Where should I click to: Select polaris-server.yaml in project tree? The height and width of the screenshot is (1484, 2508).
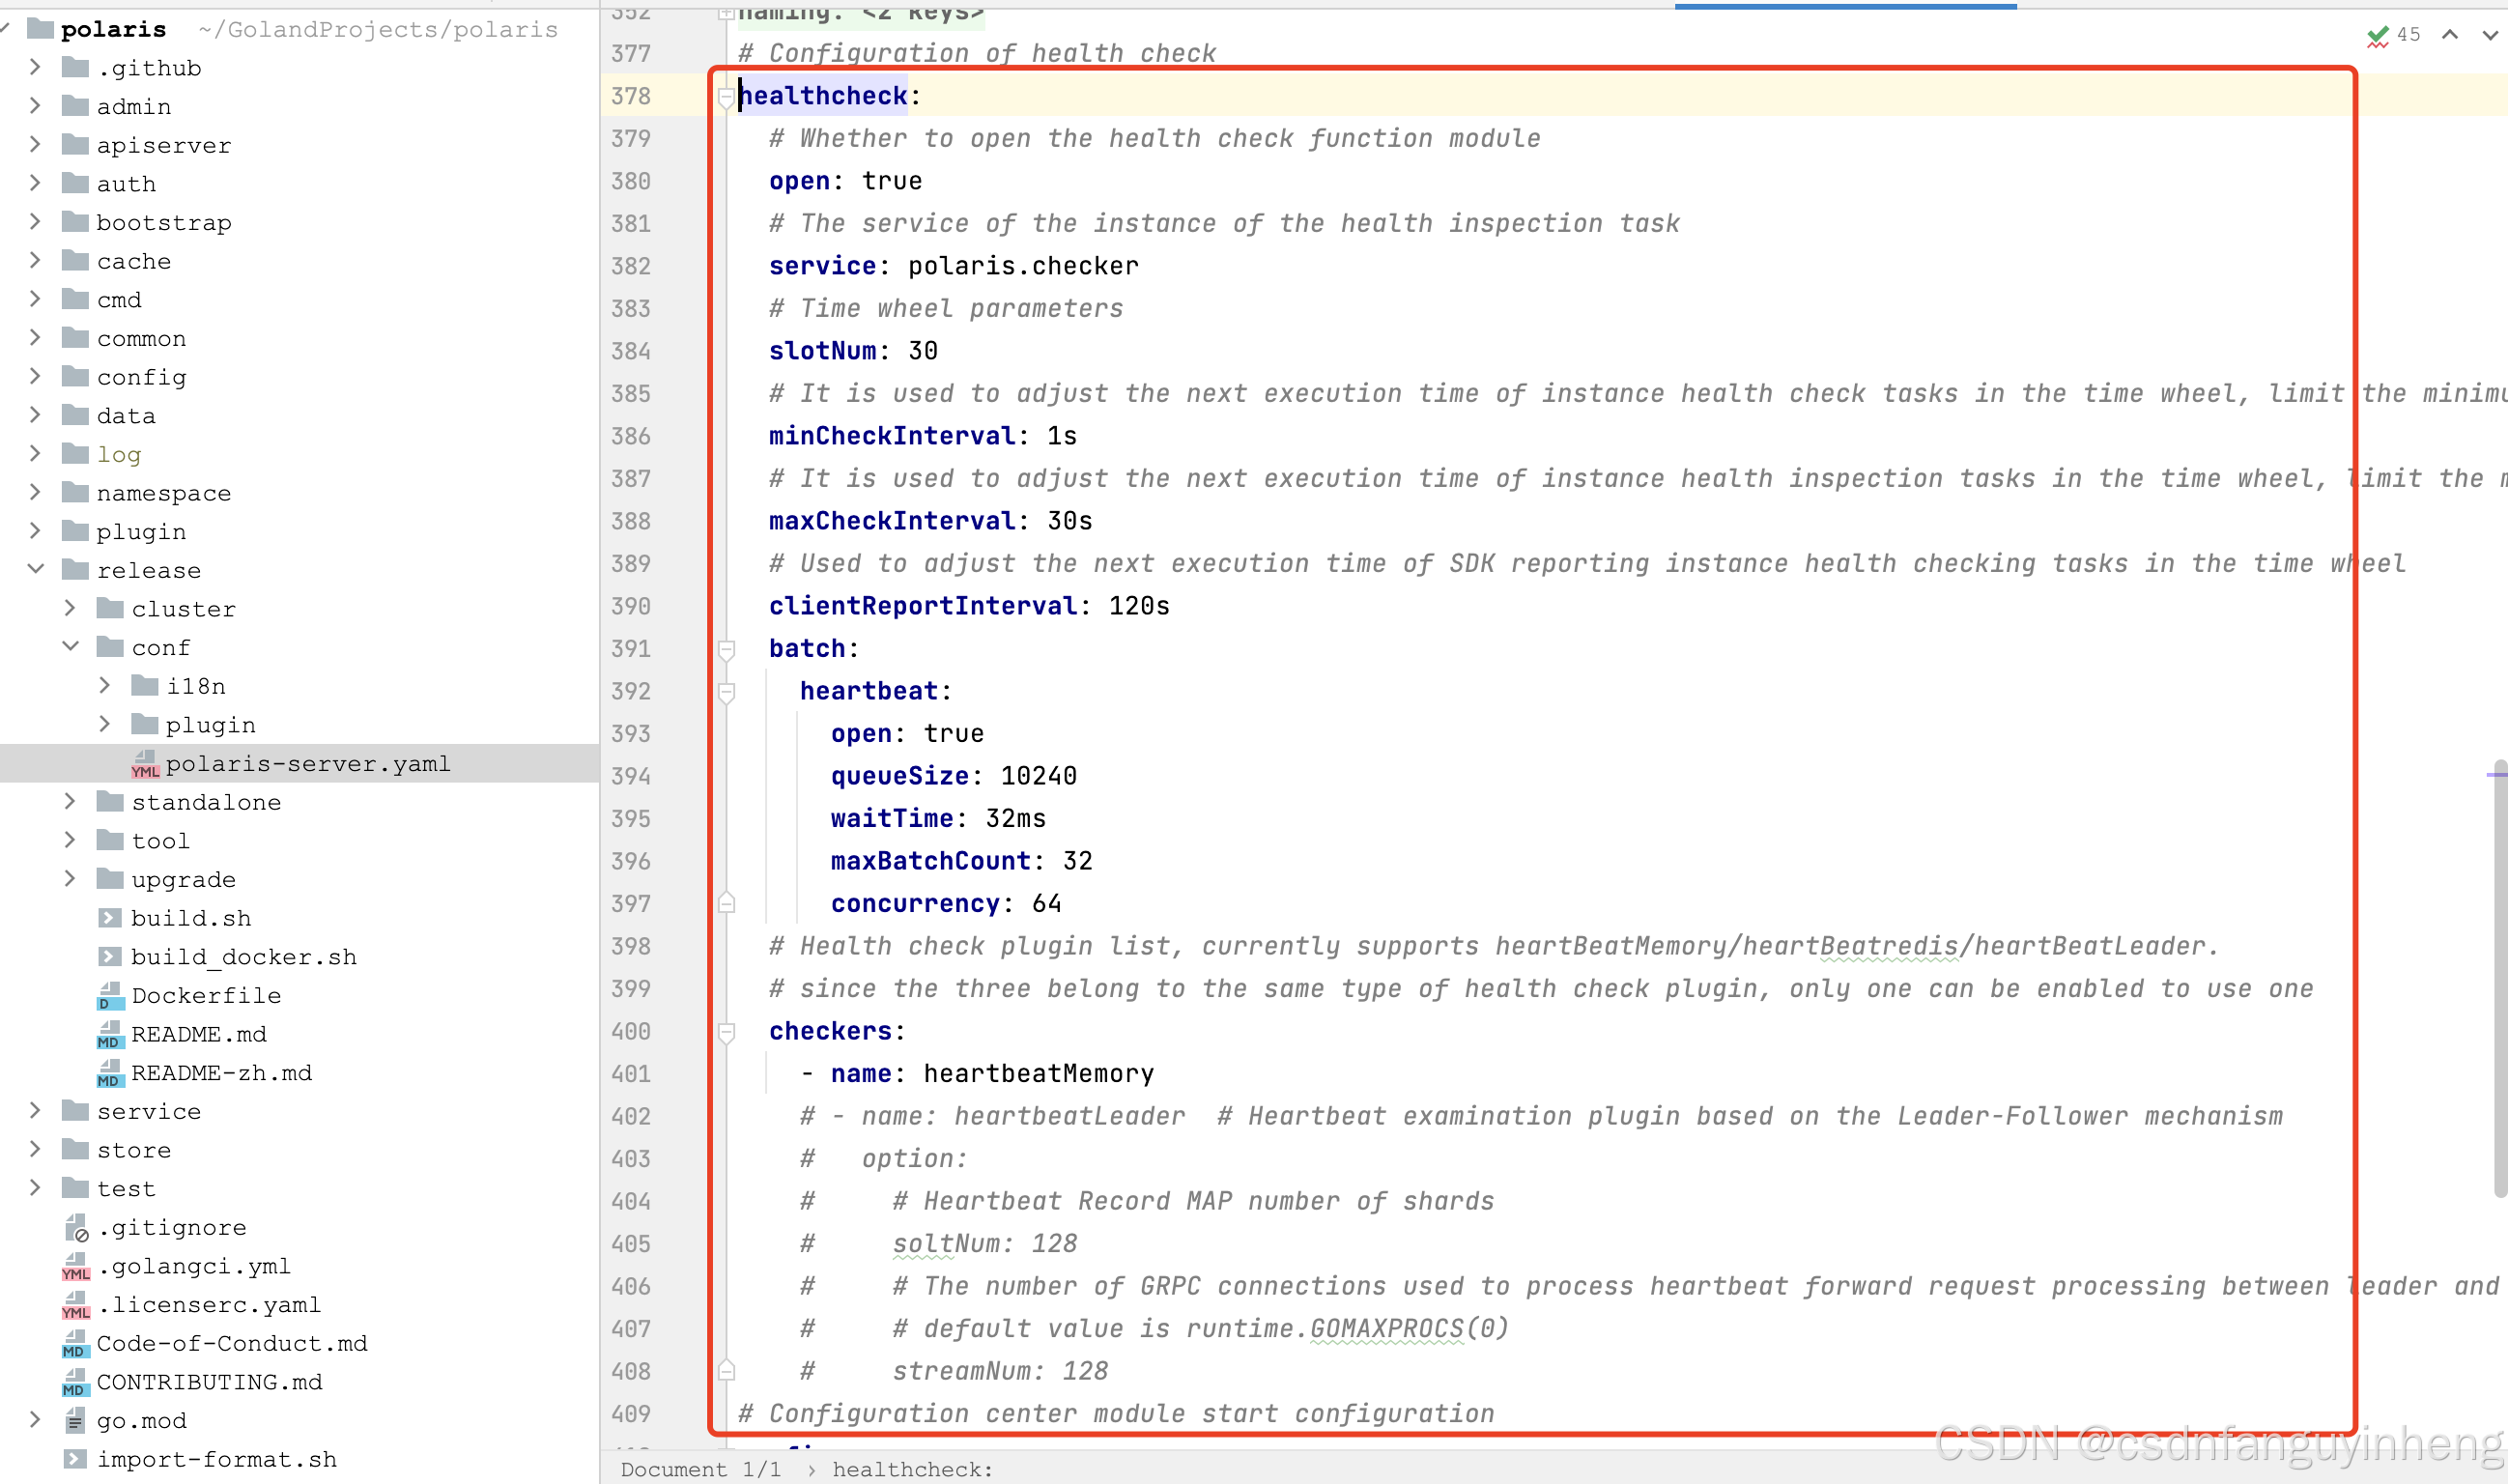click(307, 764)
